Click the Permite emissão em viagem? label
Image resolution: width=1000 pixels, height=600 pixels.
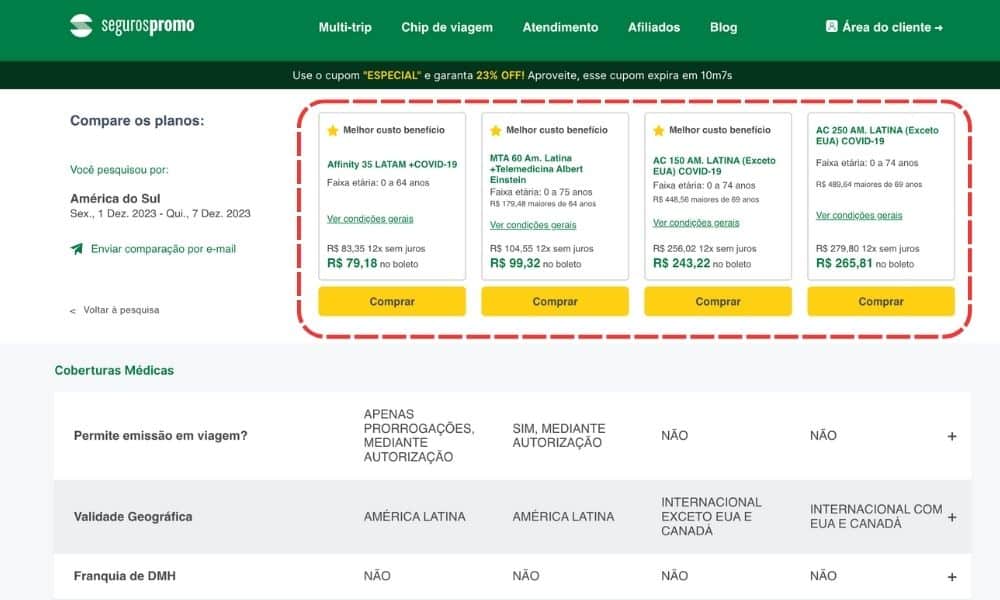point(161,435)
